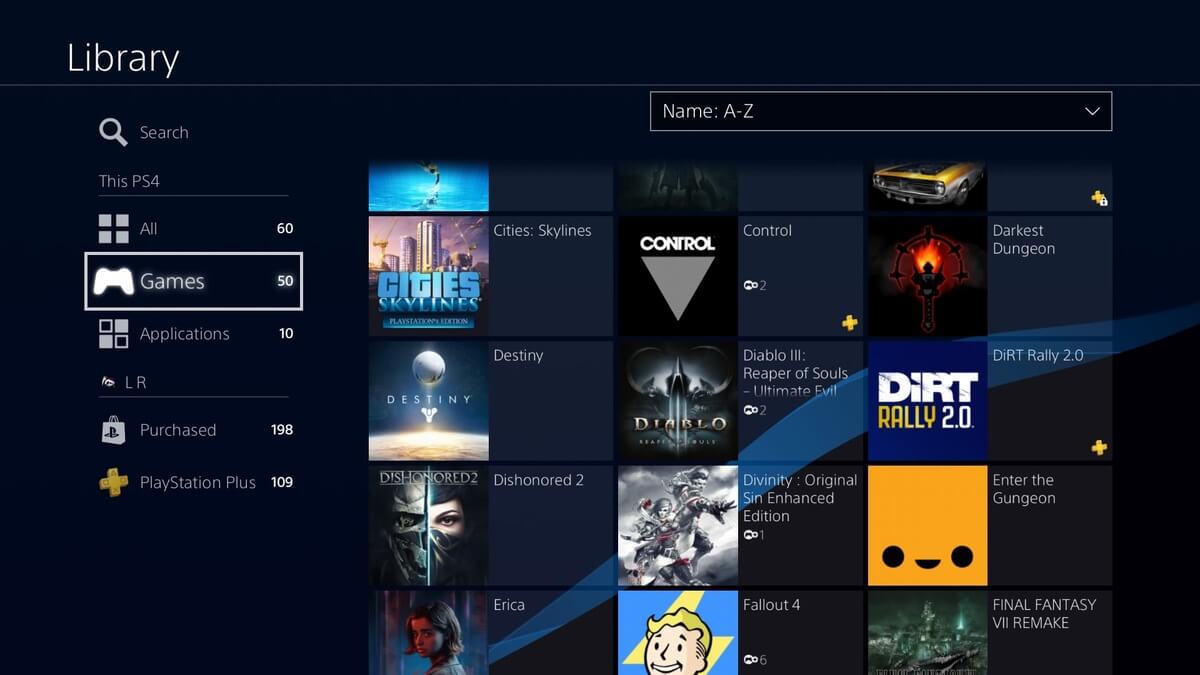This screenshot has width=1200, height=675.
Task: Select the Control cover art
Action: pos(678,275)
